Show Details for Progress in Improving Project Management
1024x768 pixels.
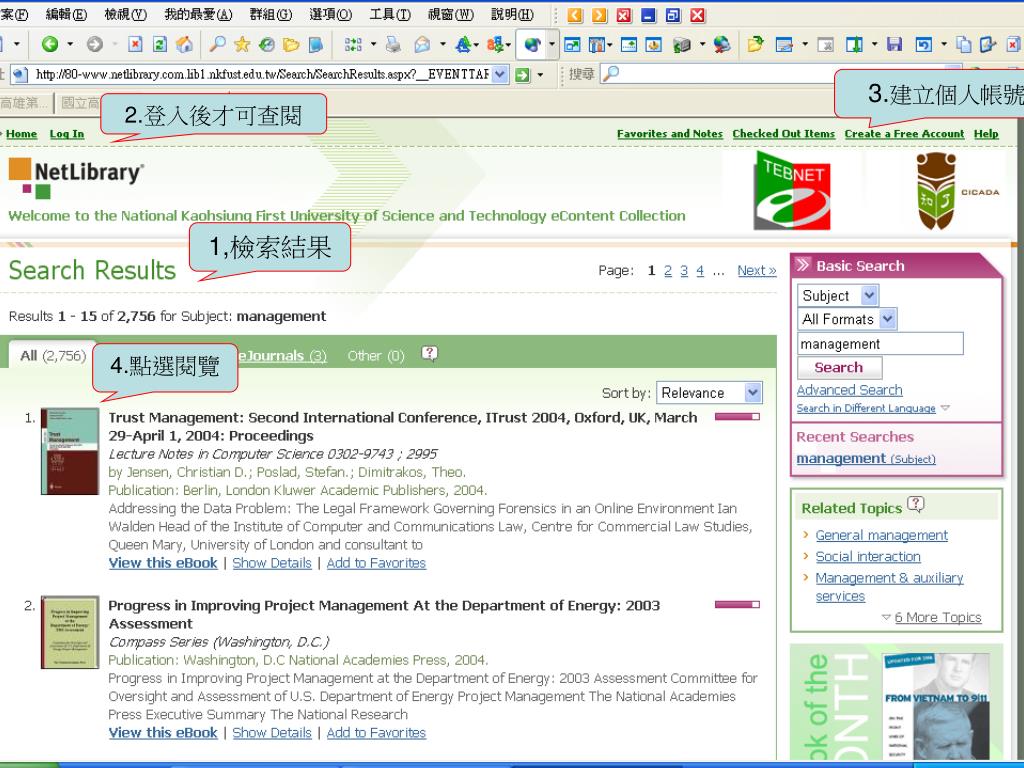click(x=272, y=733)
